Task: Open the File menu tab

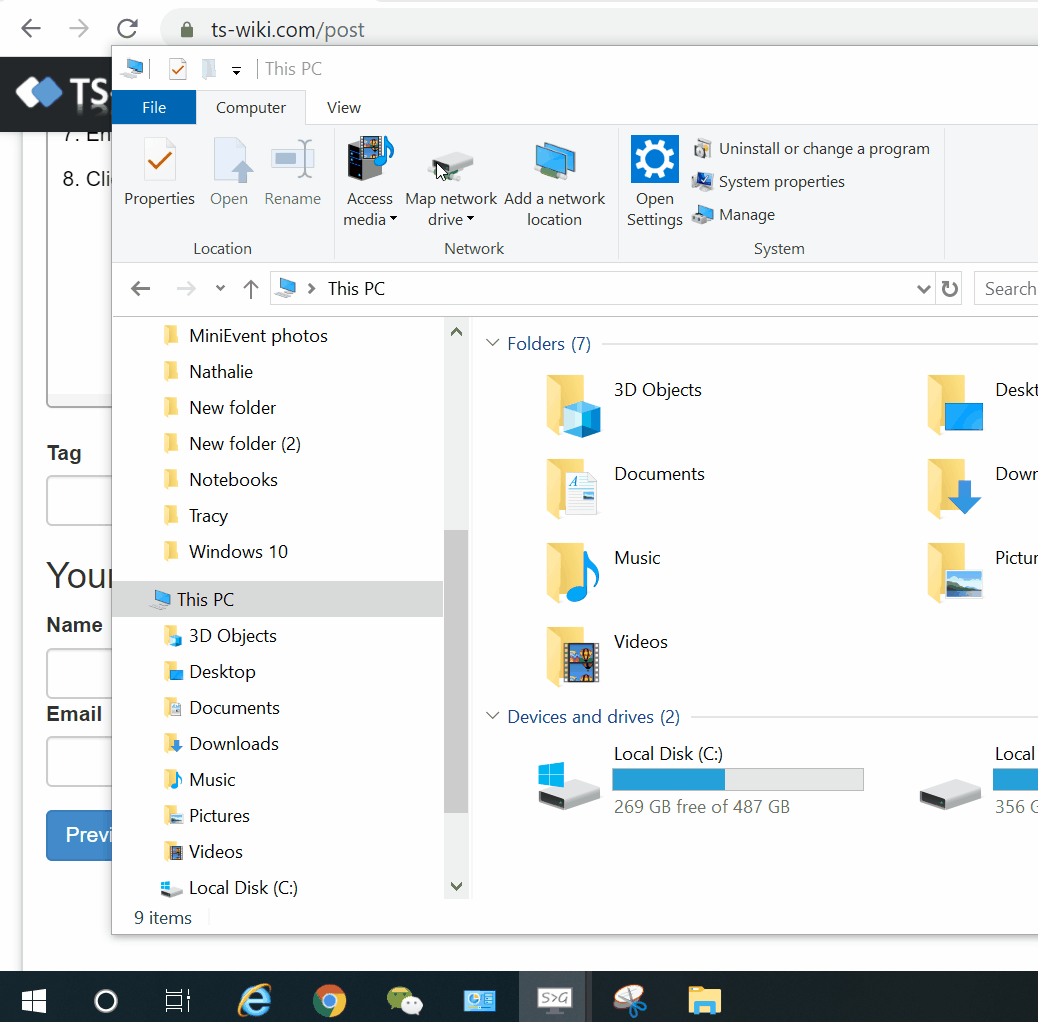Action: tap(154, 108)
